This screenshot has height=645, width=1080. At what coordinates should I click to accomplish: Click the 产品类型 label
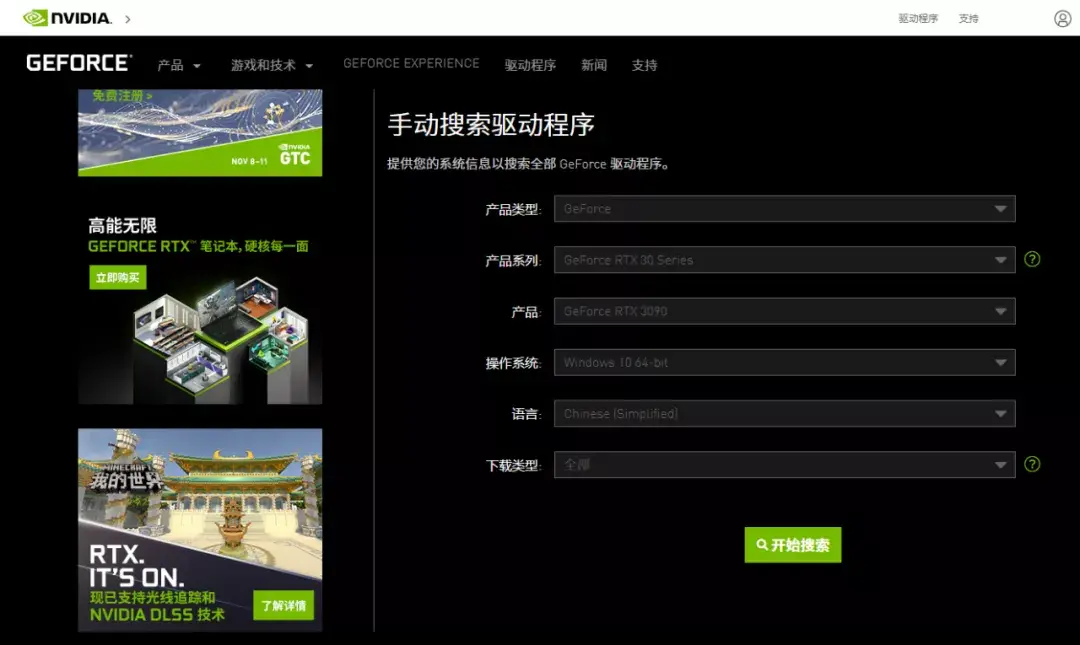click(x=513, y=209)
